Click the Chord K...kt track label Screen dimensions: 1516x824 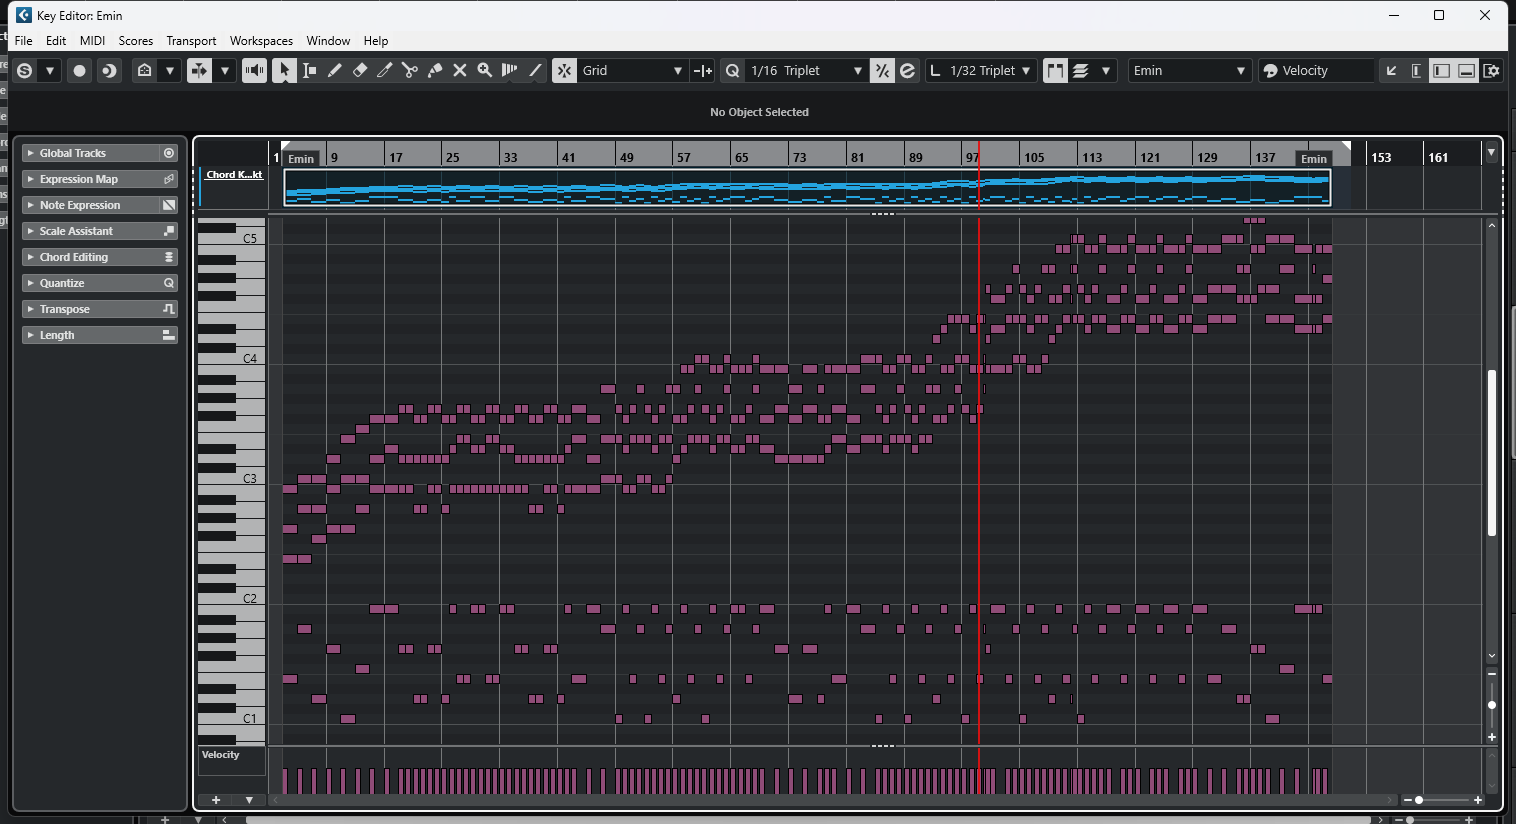[234, 175]
